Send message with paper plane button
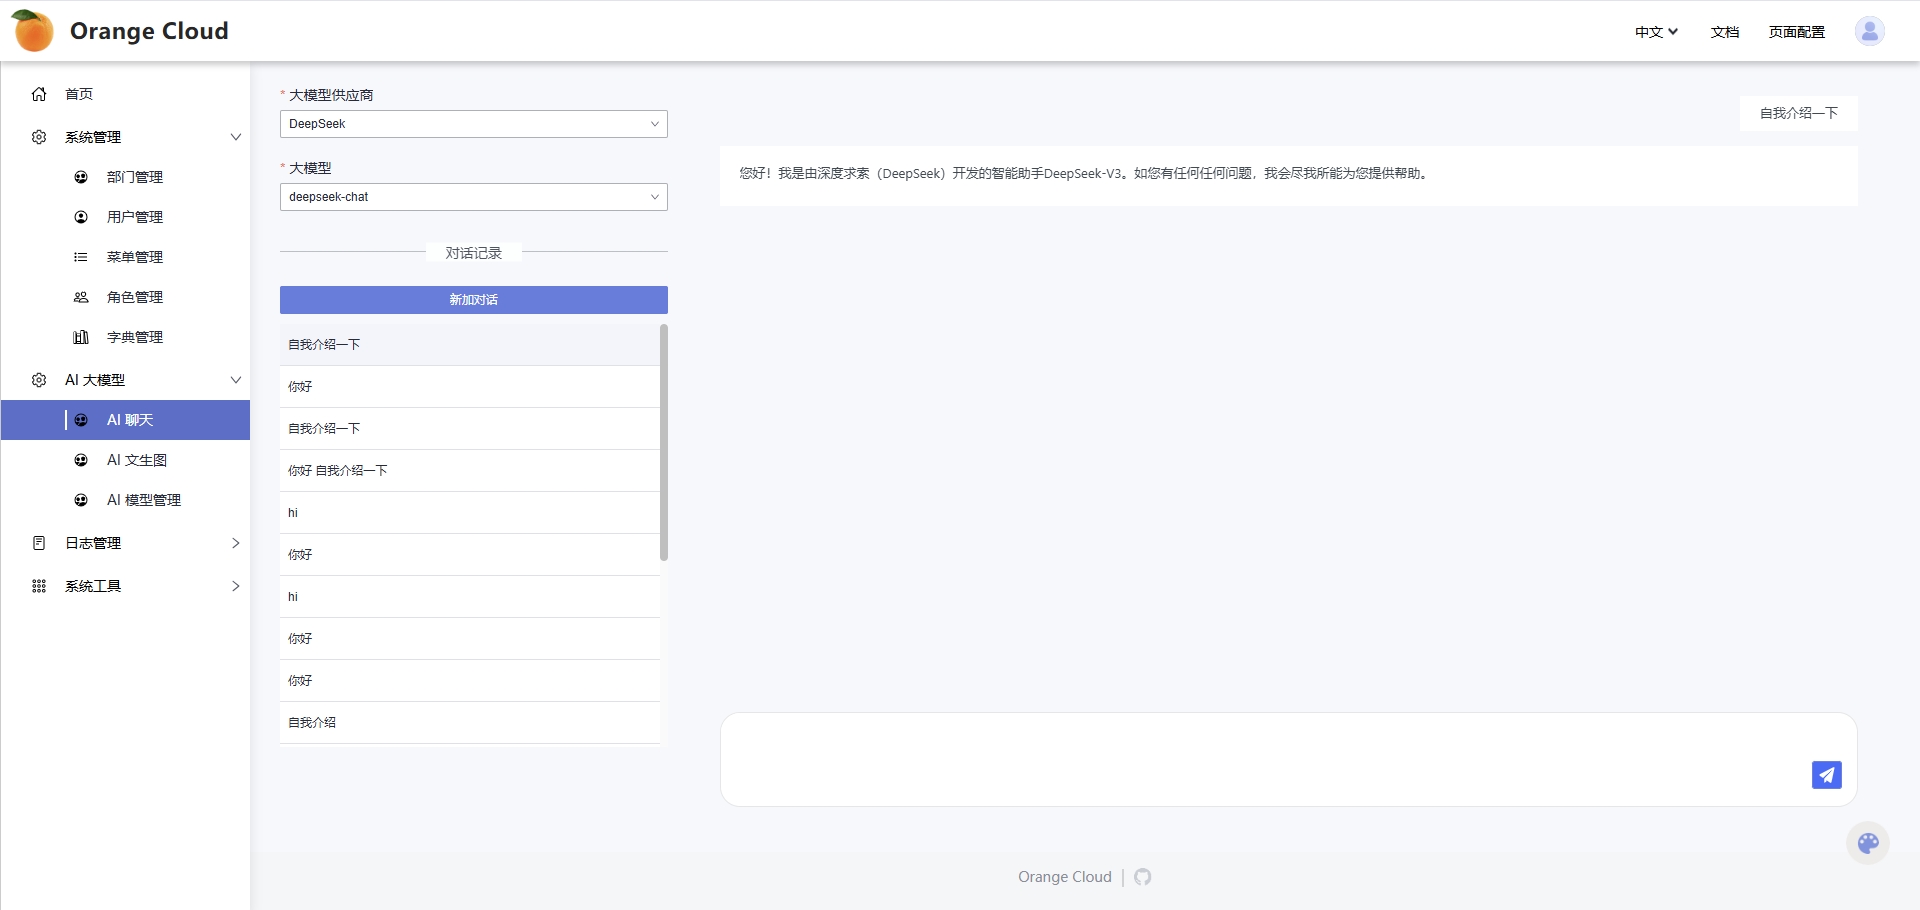Image resolution: width=1920 pixels, height=910 pixels. [1826, 774]
